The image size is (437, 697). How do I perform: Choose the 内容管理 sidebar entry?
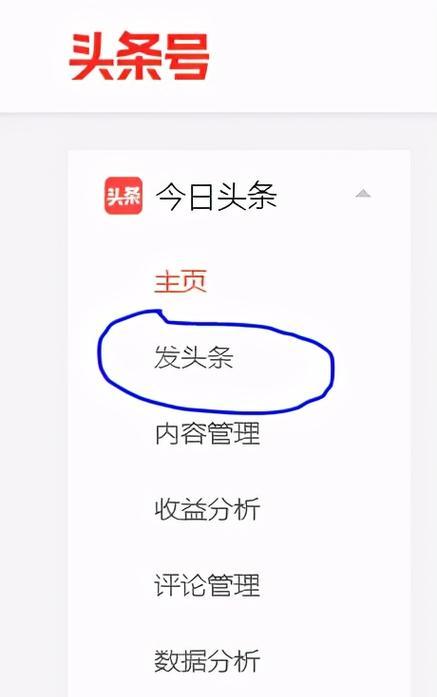207,433
